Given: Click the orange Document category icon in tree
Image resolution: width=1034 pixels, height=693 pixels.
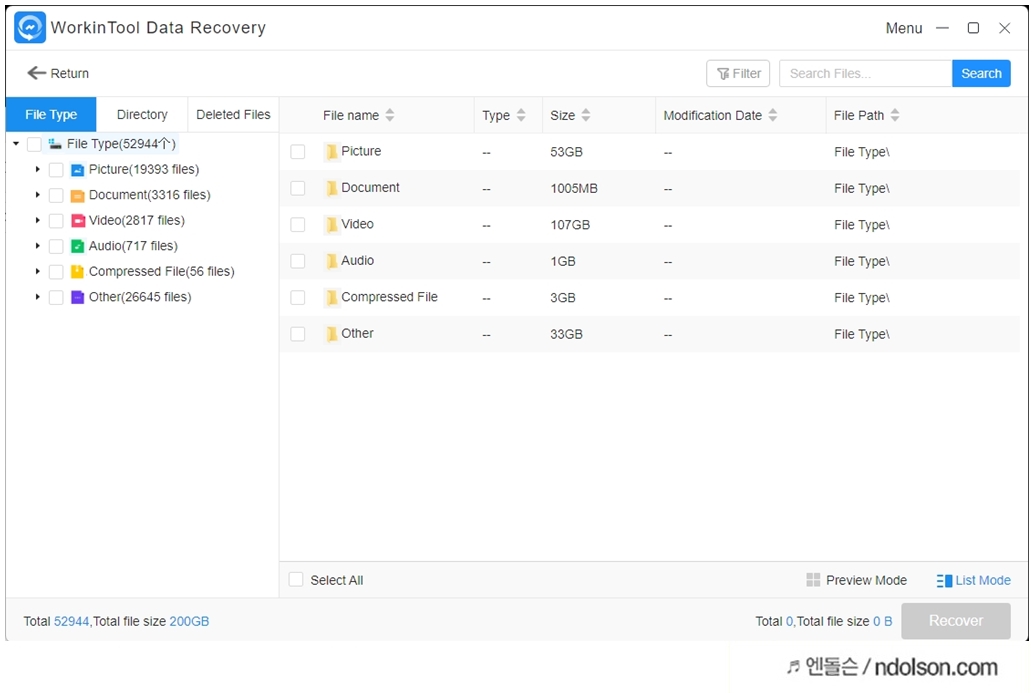Looking at the screenshot, I should [x=78, y=196].
